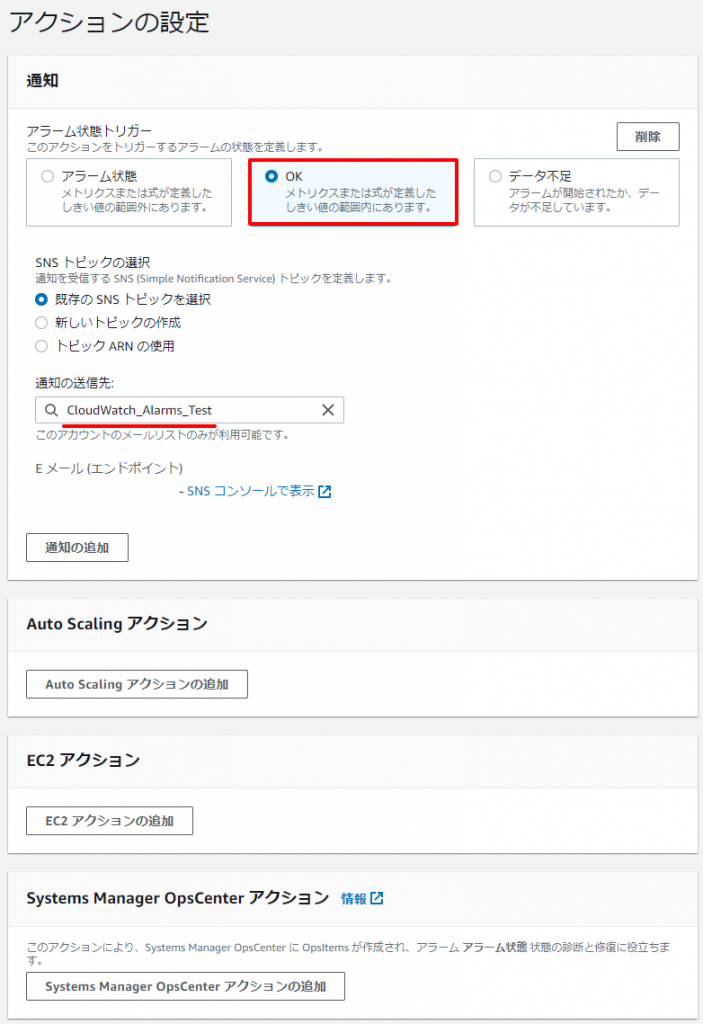Click the アクションの設定 page heading
The width and height of the screenshot is (703, 1024).
coord(108,22)
